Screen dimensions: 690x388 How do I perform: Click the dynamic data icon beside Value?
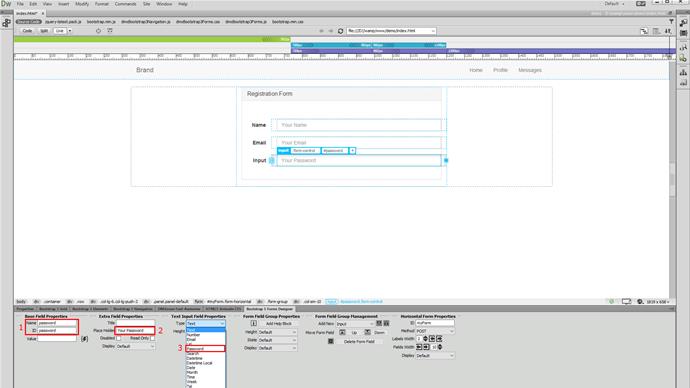point(84,339)
